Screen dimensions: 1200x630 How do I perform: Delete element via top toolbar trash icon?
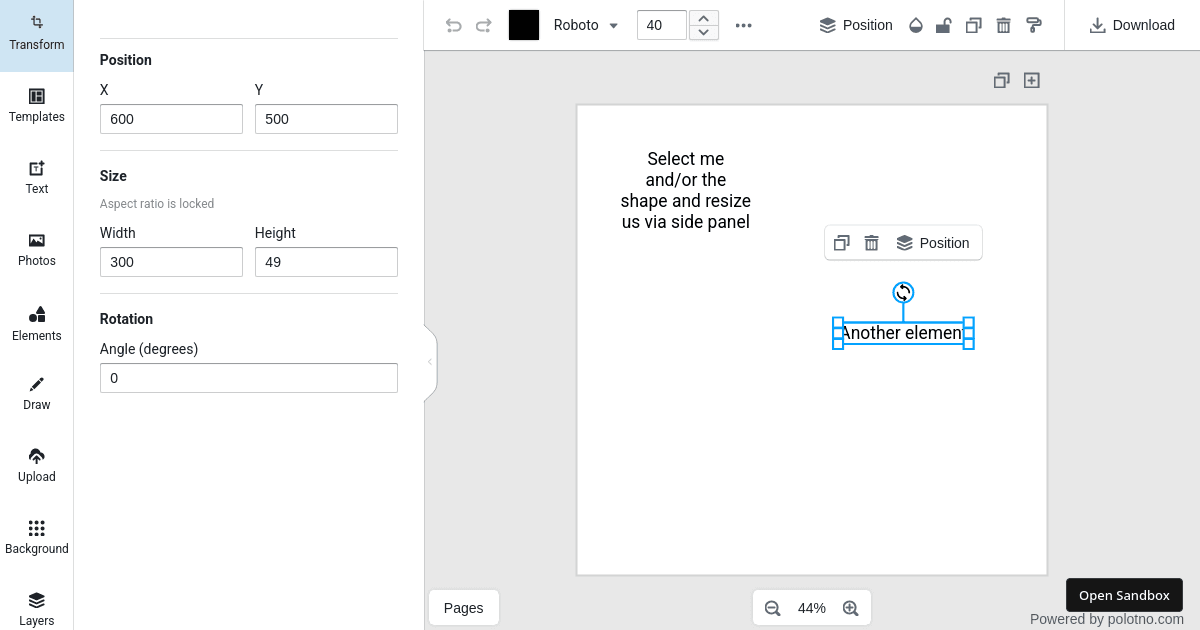[x=1003, y=25]
